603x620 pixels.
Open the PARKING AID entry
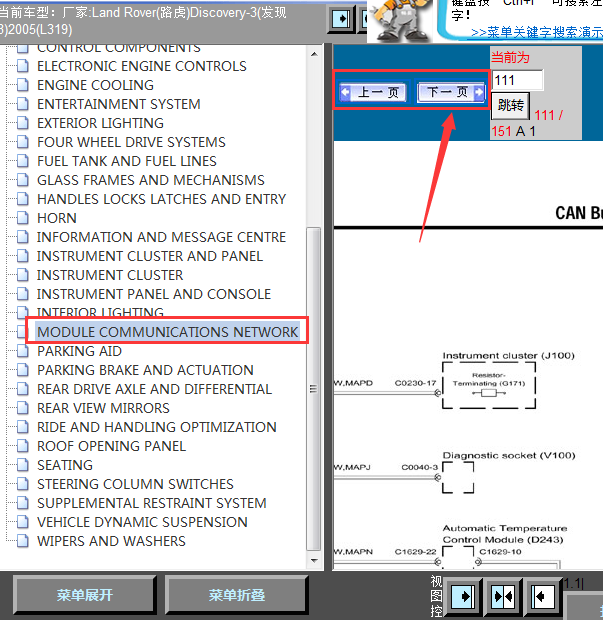79,351
